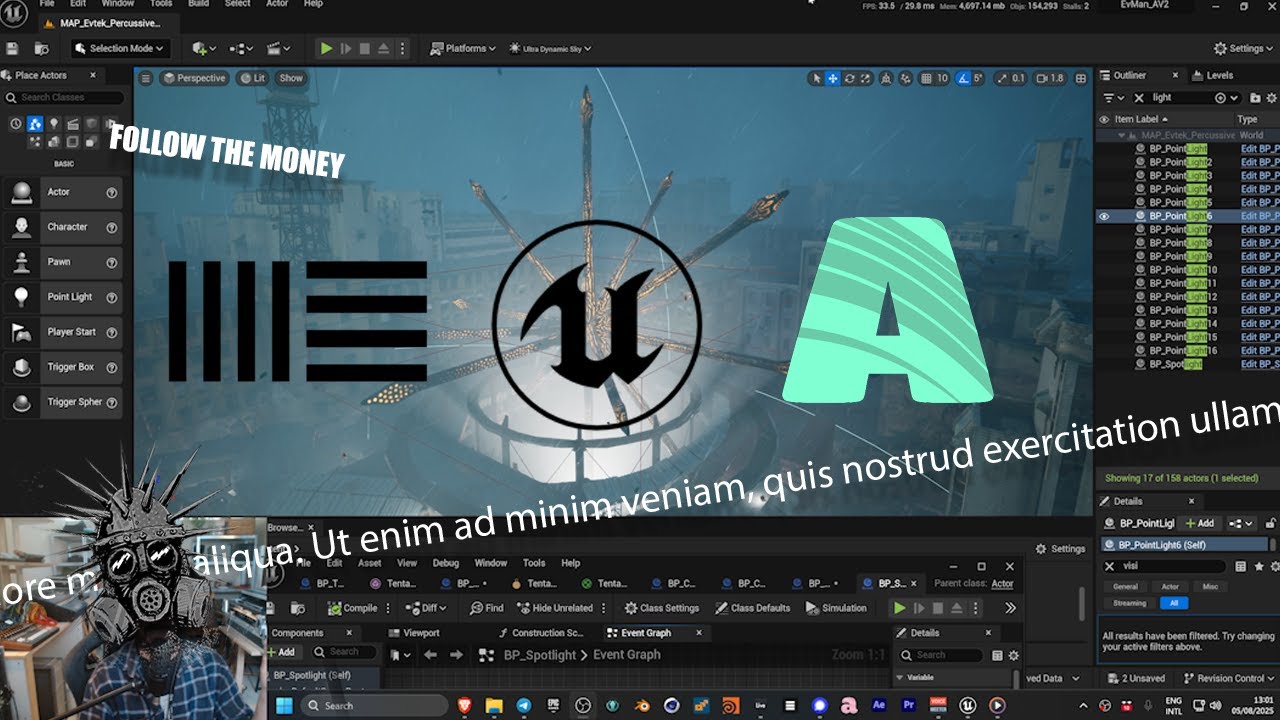The image size is (1280, 720).
Task: Sort by Item Label column header
Action: pyautogui.click(x=1141, y=119)
